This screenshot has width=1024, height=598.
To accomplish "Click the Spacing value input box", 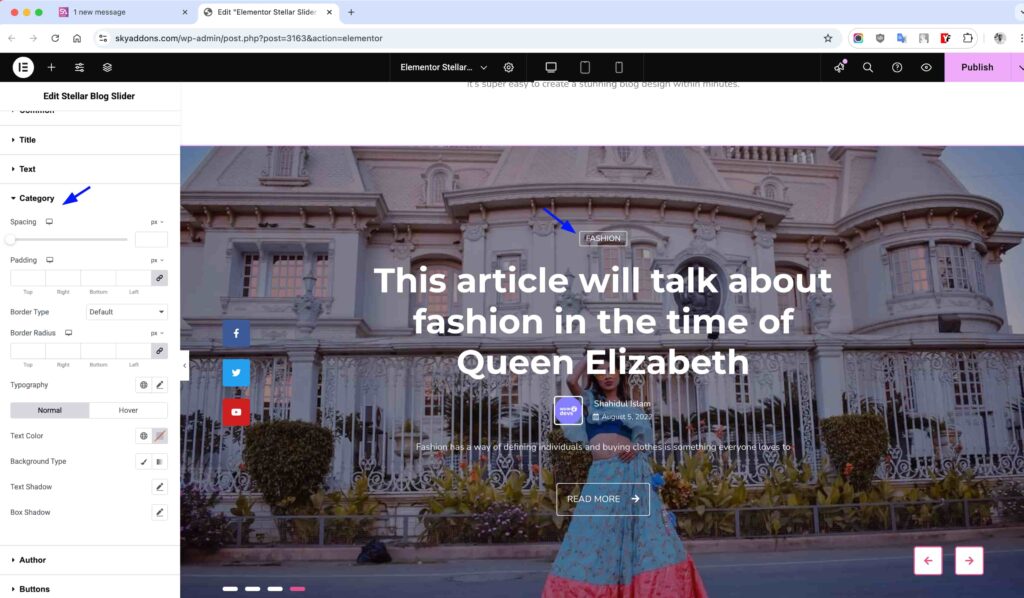I will tap(151, 240).
